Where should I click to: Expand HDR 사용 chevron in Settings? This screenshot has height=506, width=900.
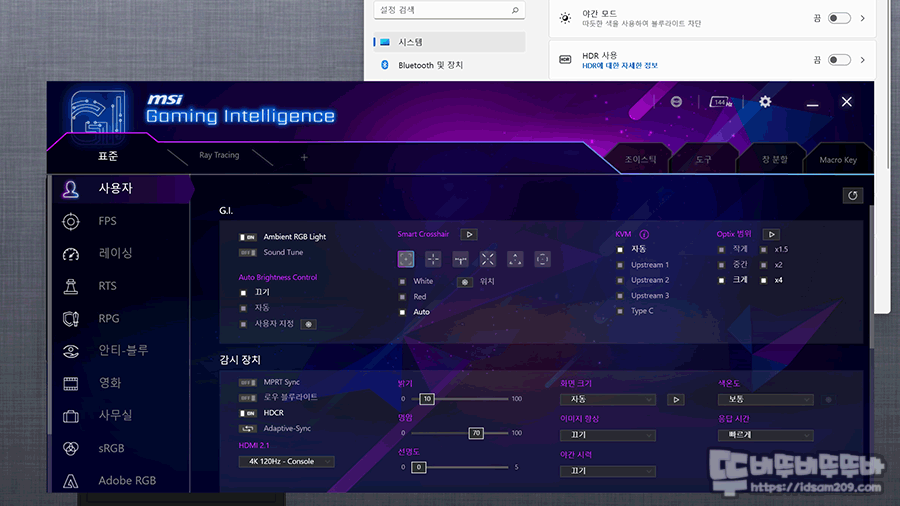[863, 60]
